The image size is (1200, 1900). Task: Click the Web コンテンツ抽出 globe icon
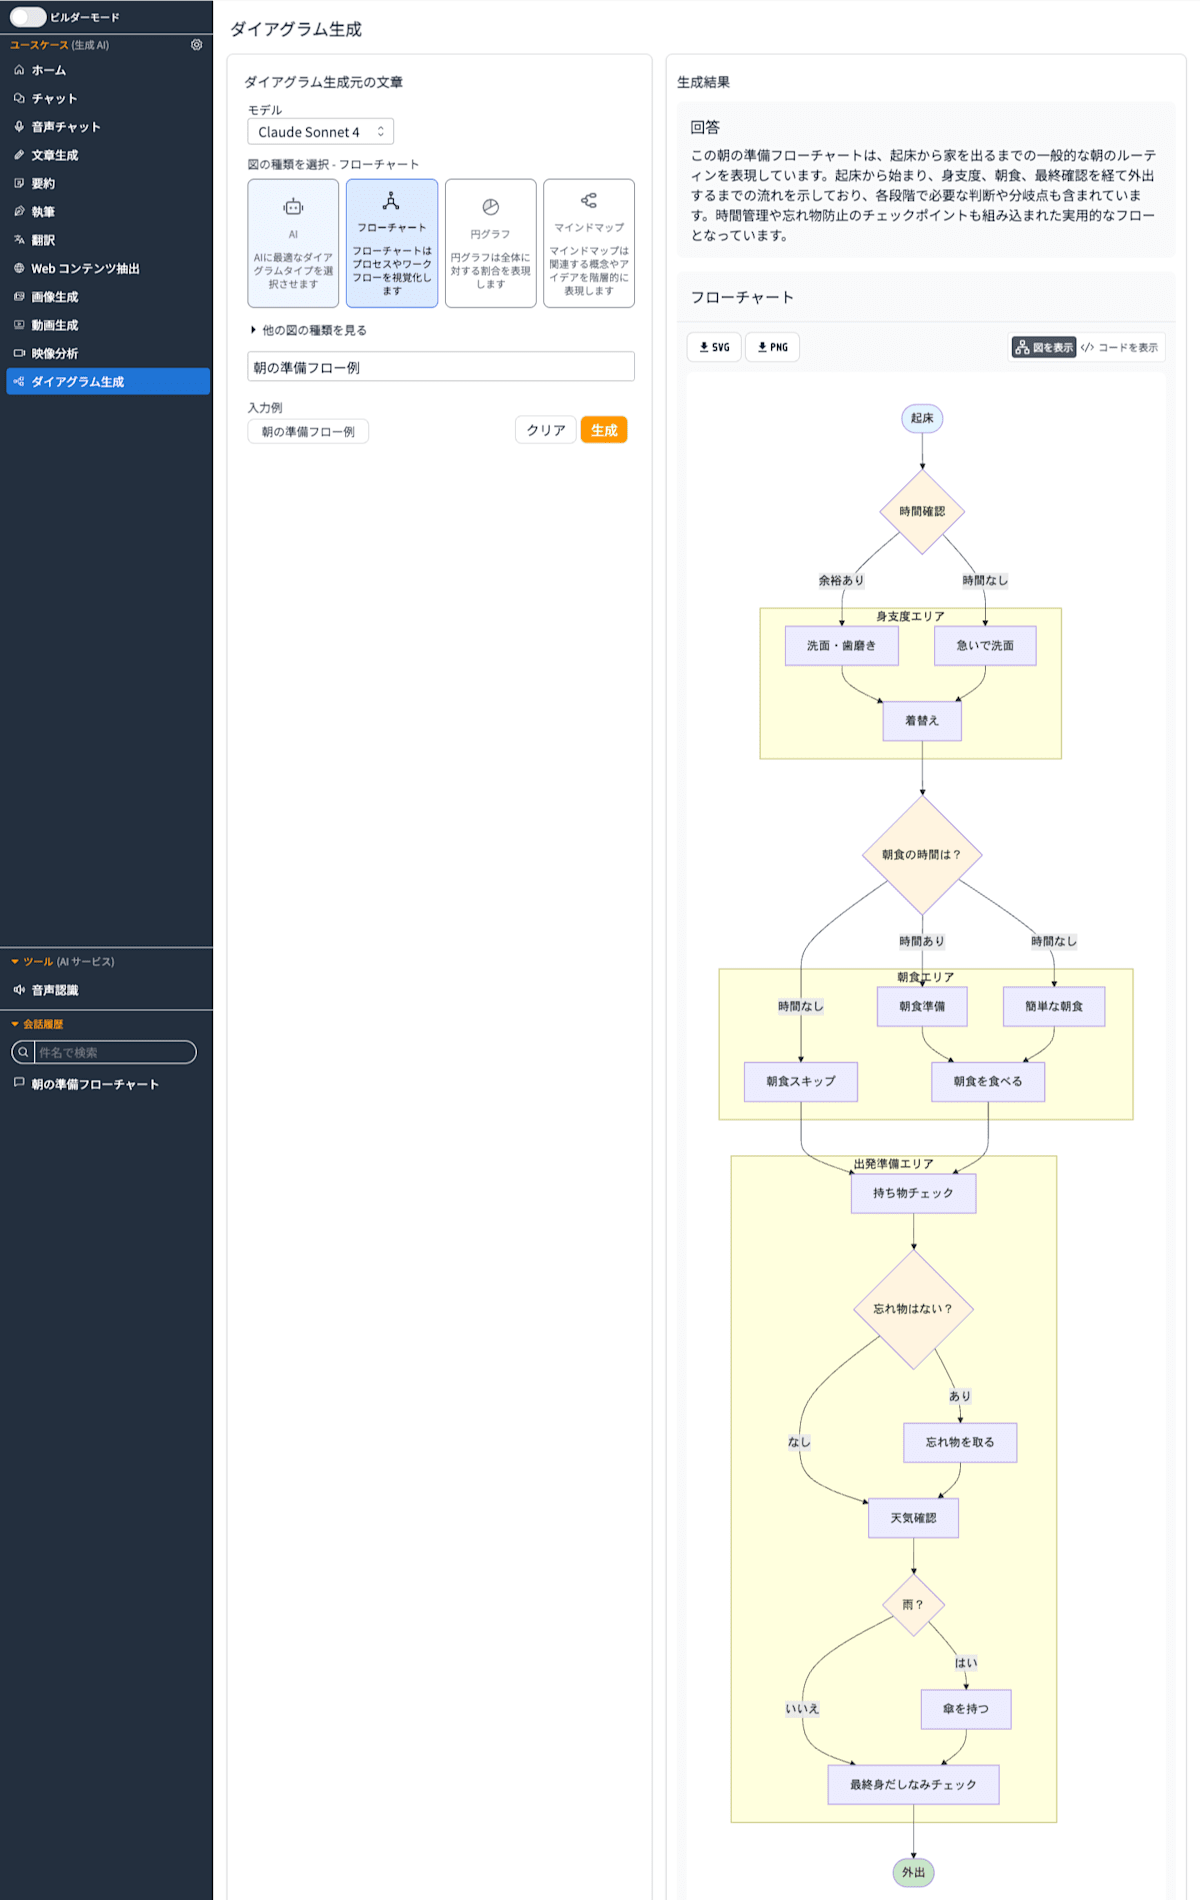(x=19, y=268)
